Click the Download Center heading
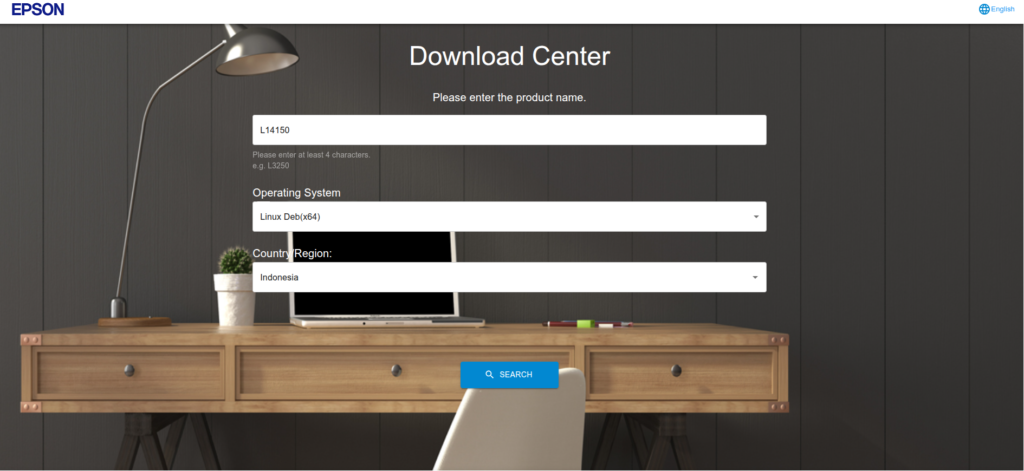This screenshot has width=1024, height=471. (509, 56)
